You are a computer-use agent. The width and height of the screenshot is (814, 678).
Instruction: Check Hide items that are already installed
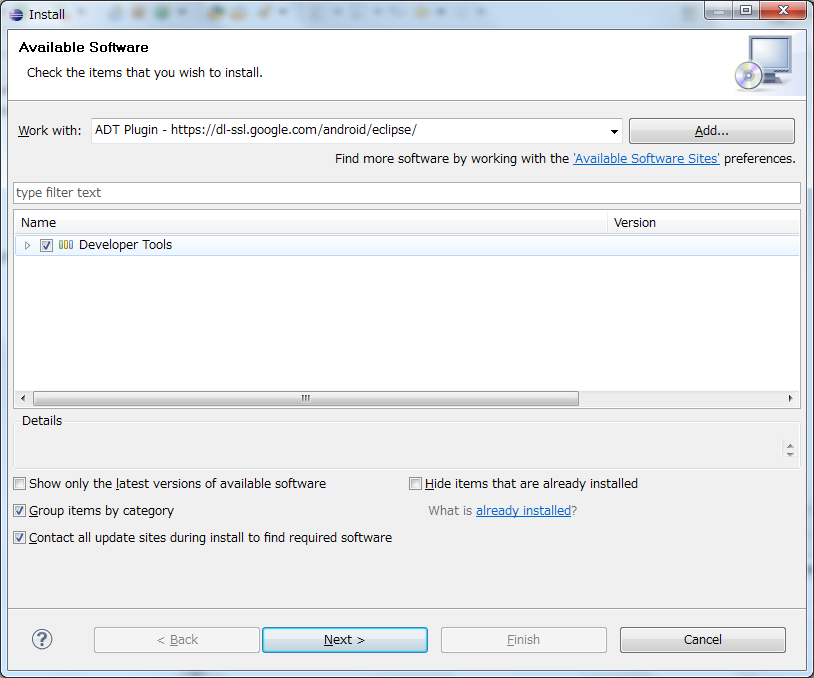click(x=415, y=484)
